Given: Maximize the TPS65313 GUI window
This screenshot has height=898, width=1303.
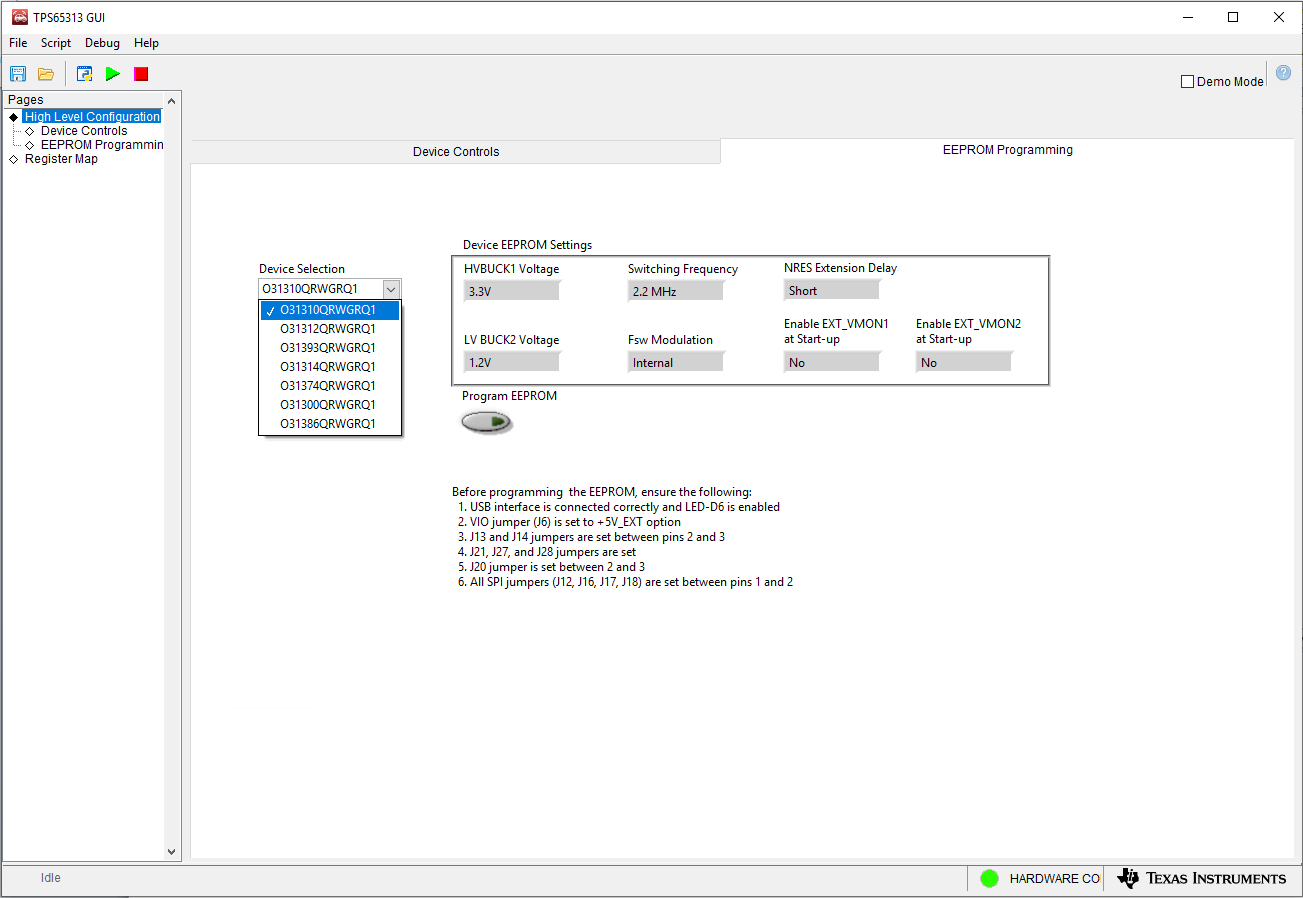Looking at the screenshot, I should pos(1233,17).
